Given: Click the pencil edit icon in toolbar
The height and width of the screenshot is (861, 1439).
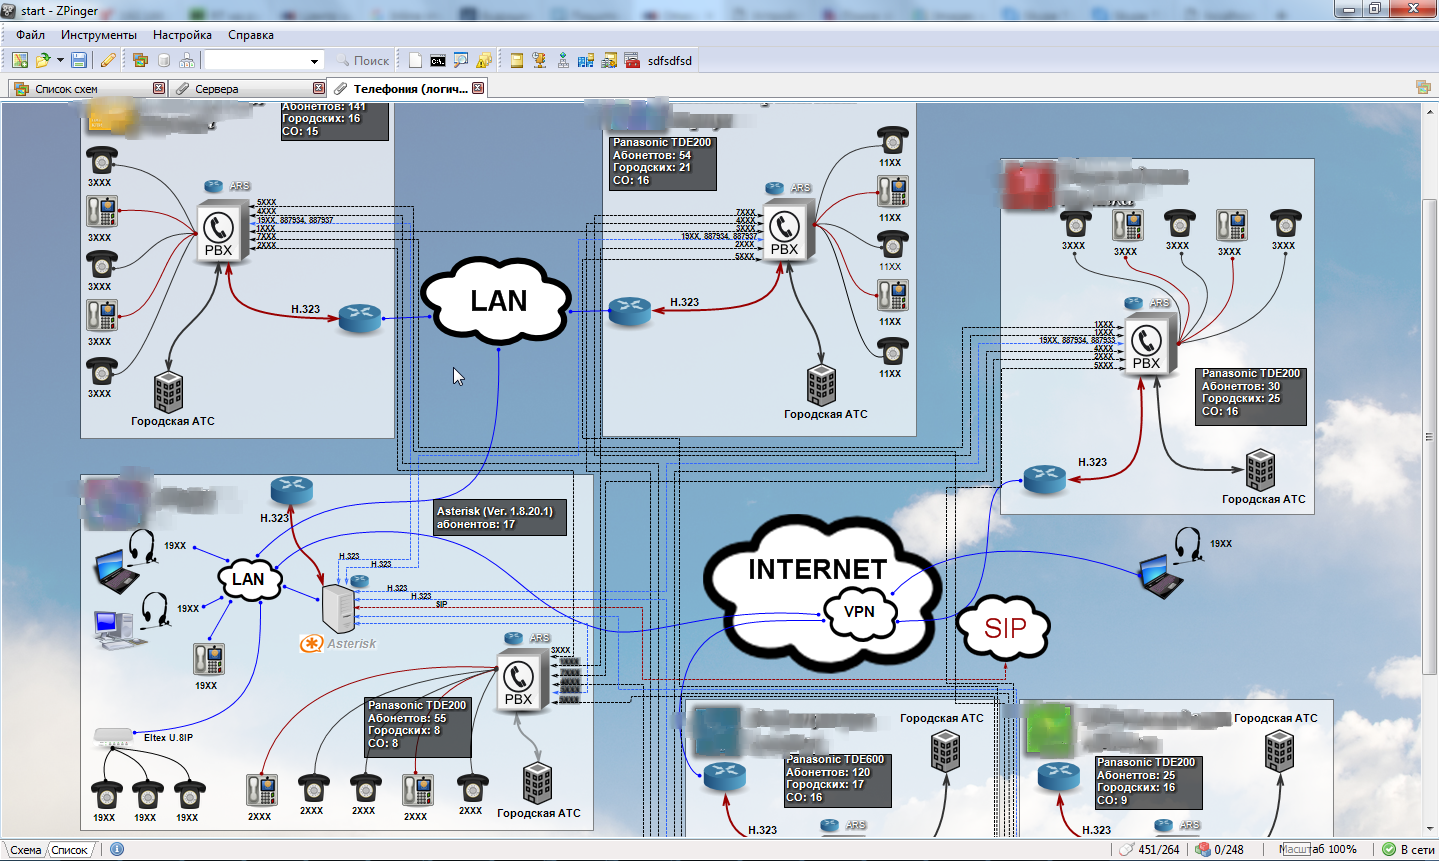Looking at the screenshot, I should click(x=108, y=60).
